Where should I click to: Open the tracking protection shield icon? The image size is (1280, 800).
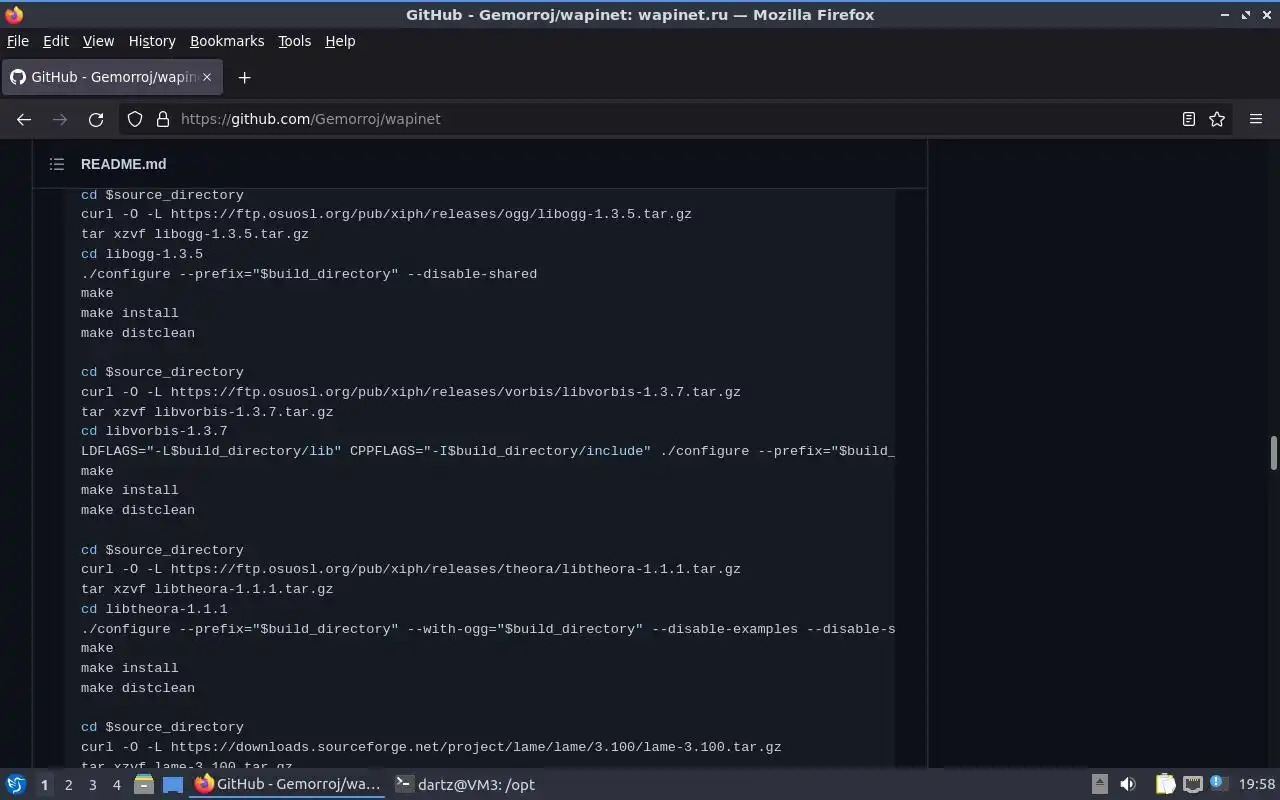point(135,119)
